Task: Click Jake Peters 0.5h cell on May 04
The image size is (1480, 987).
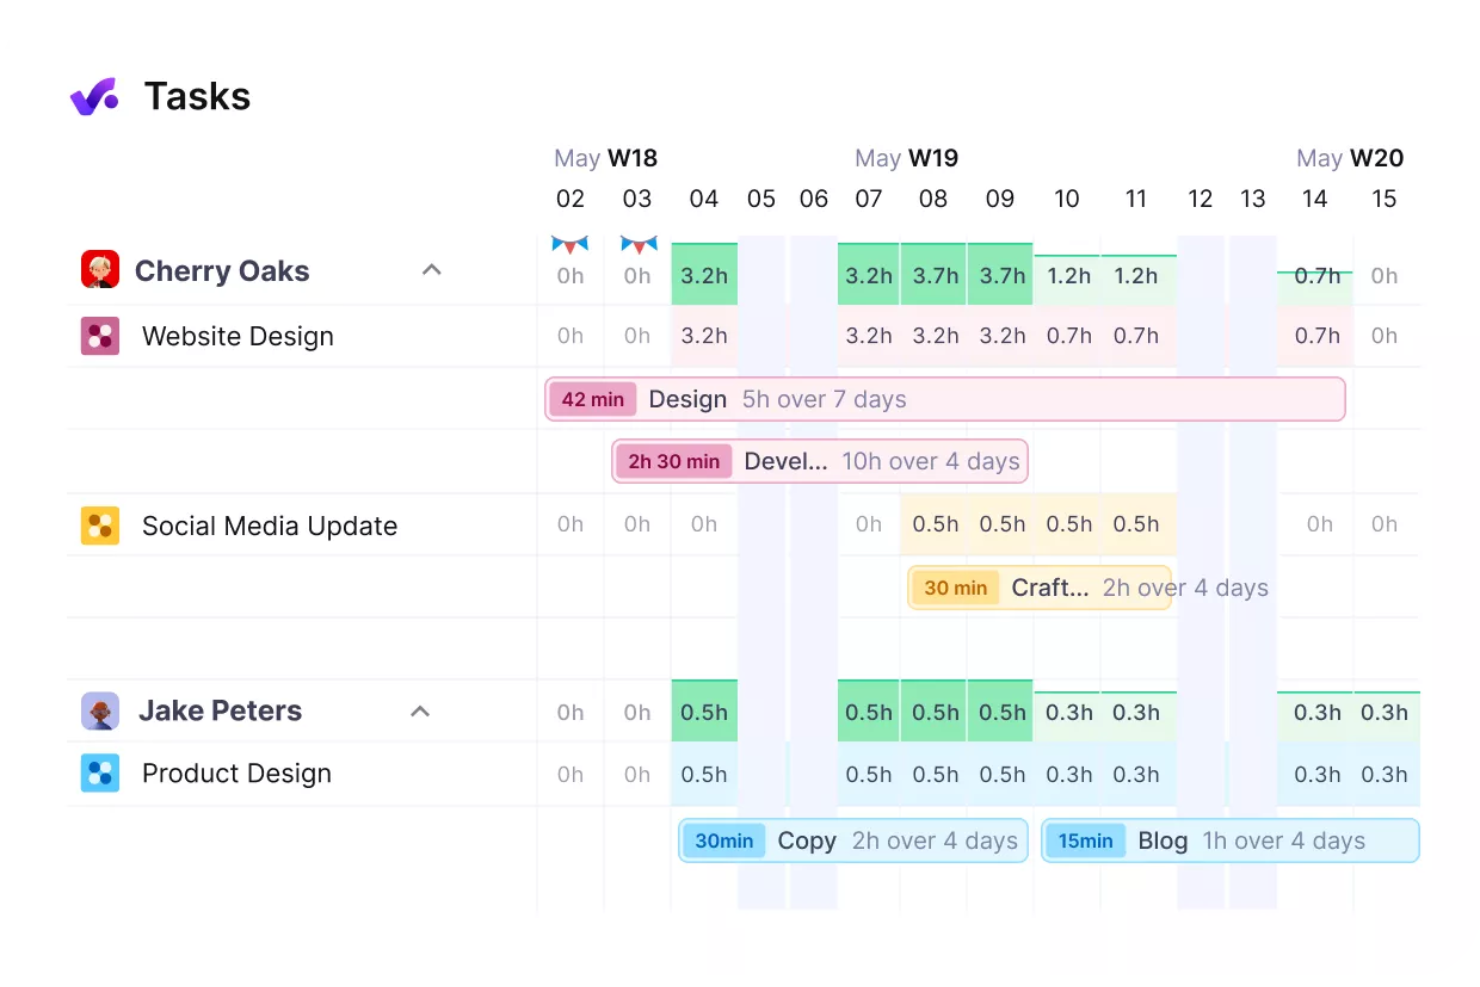Action: click(x=704, y=711)
